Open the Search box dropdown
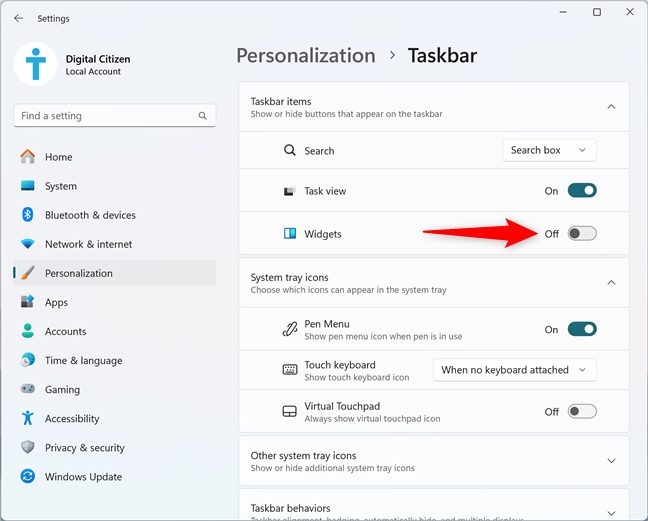 [549, 150]
